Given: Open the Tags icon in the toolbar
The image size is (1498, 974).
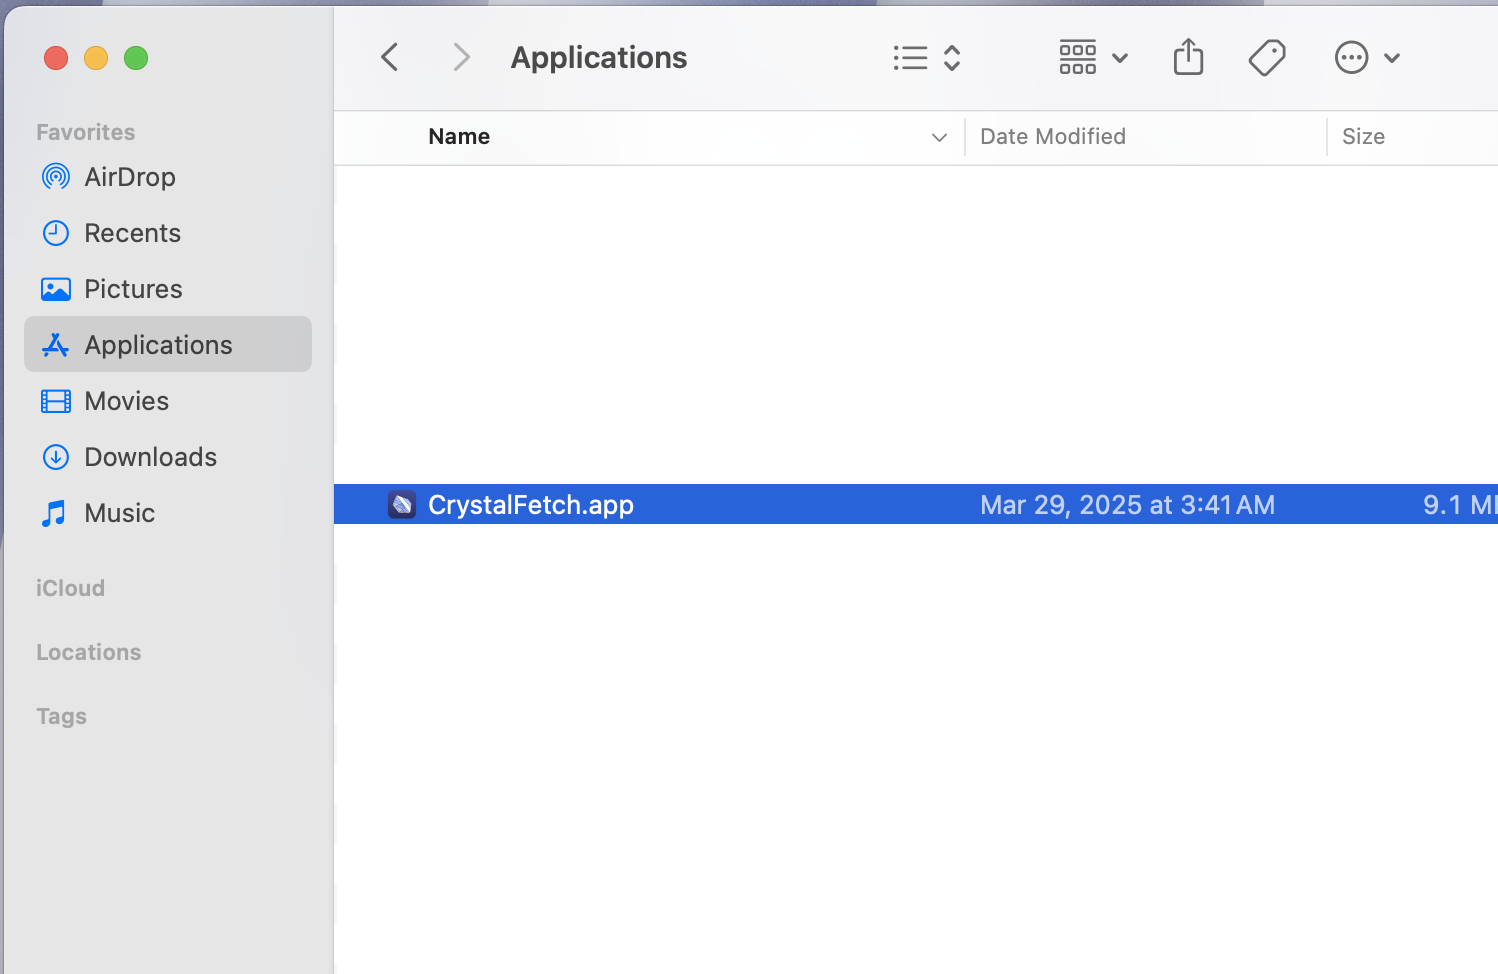Looking at the screenshot, I should pos(1266,57).
